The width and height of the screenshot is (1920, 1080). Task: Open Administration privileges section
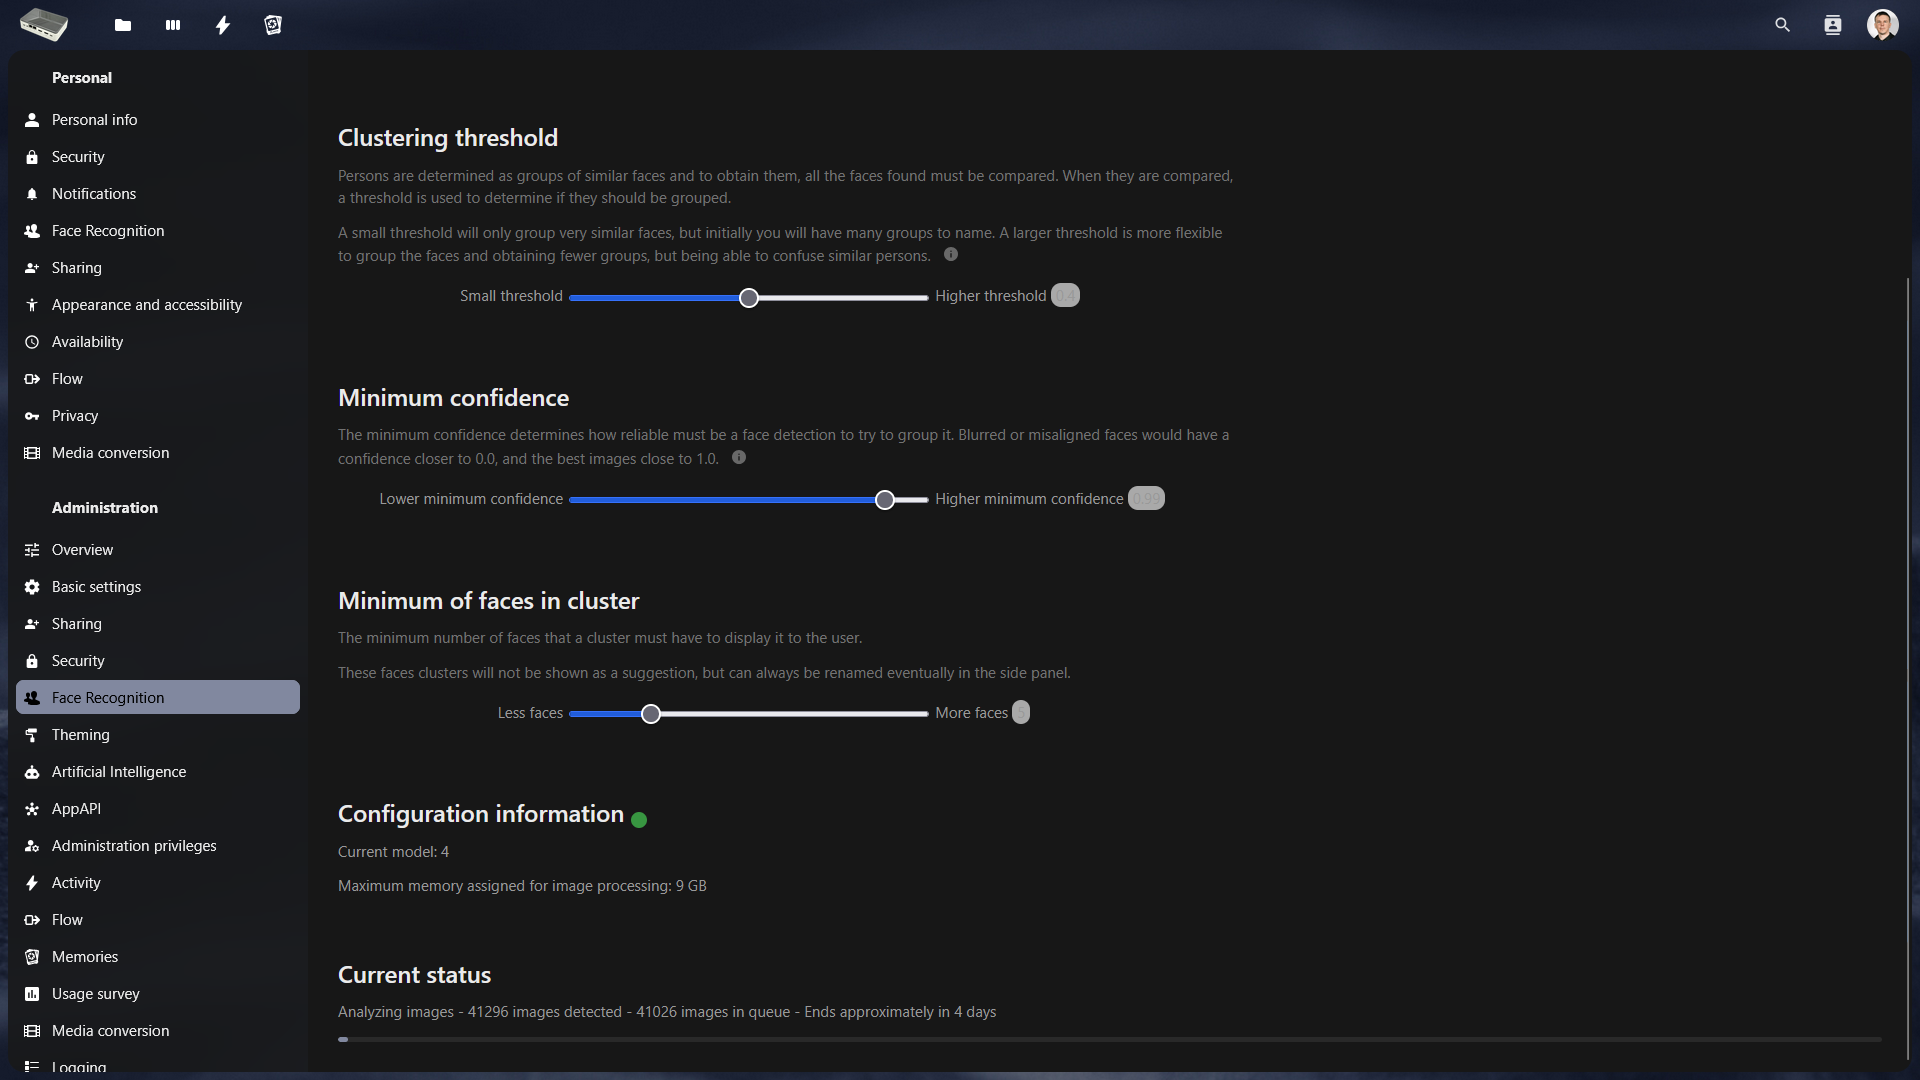pos(134,846)
